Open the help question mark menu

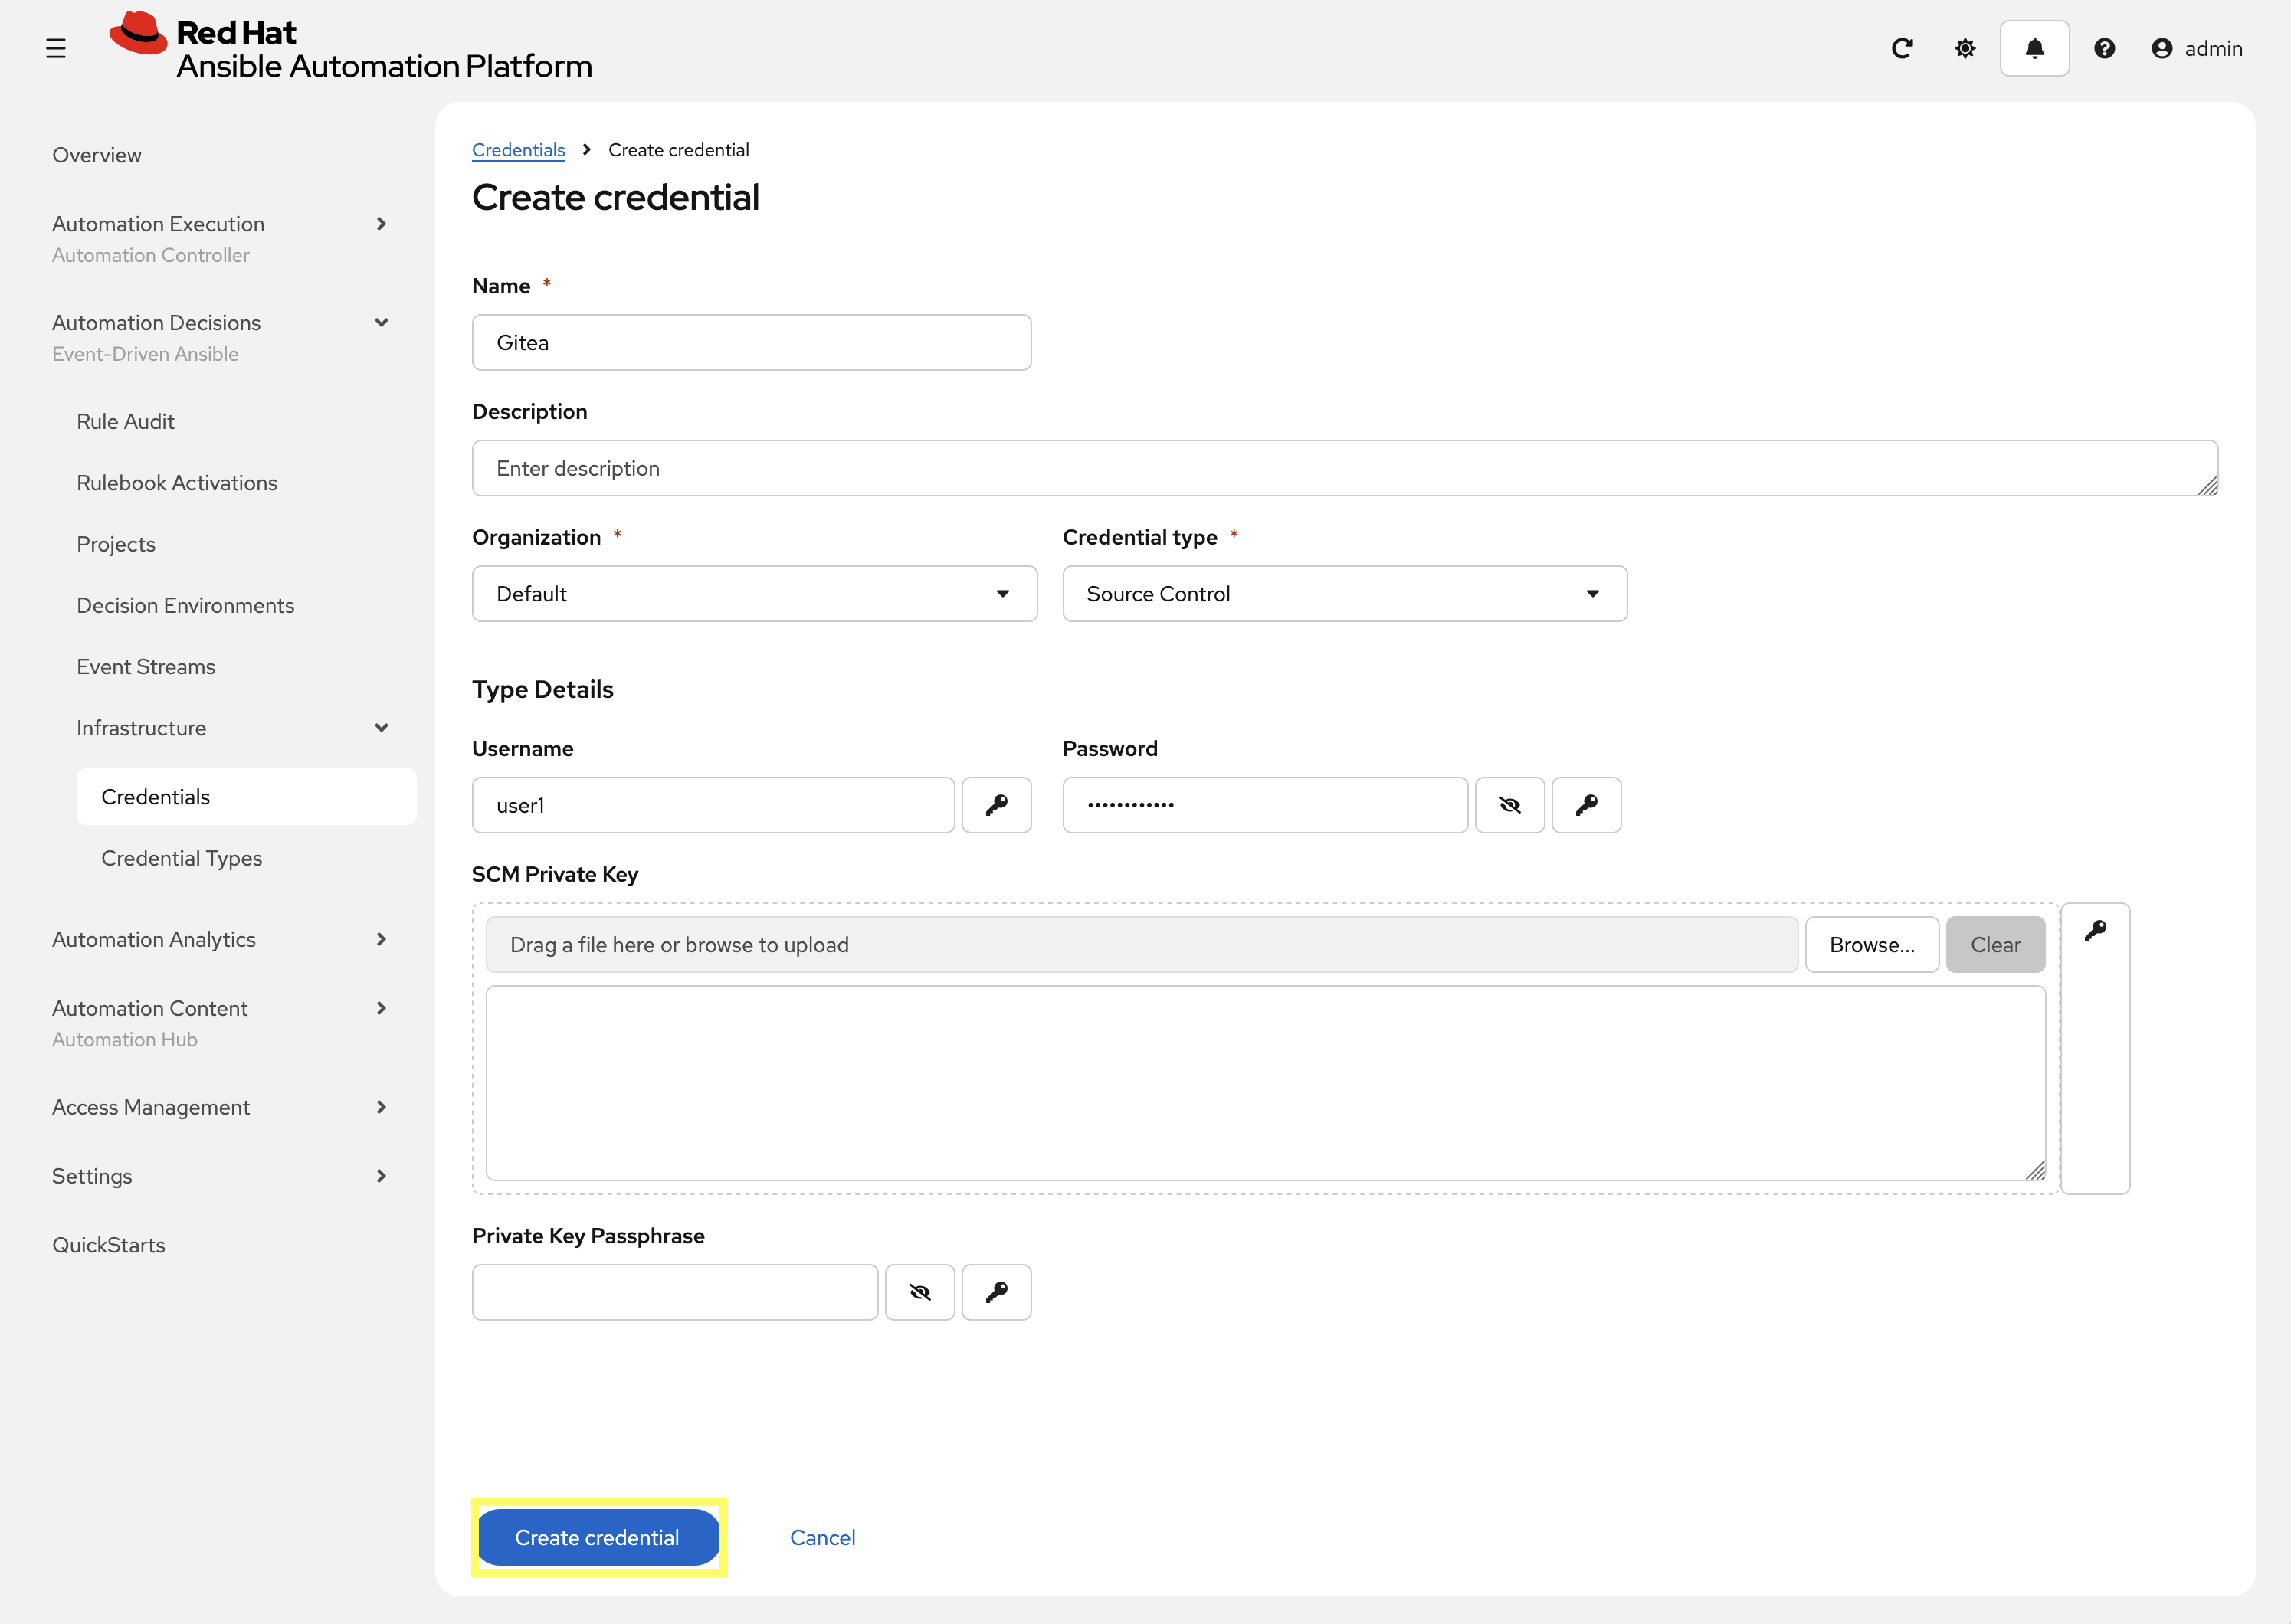[2104, 47]
